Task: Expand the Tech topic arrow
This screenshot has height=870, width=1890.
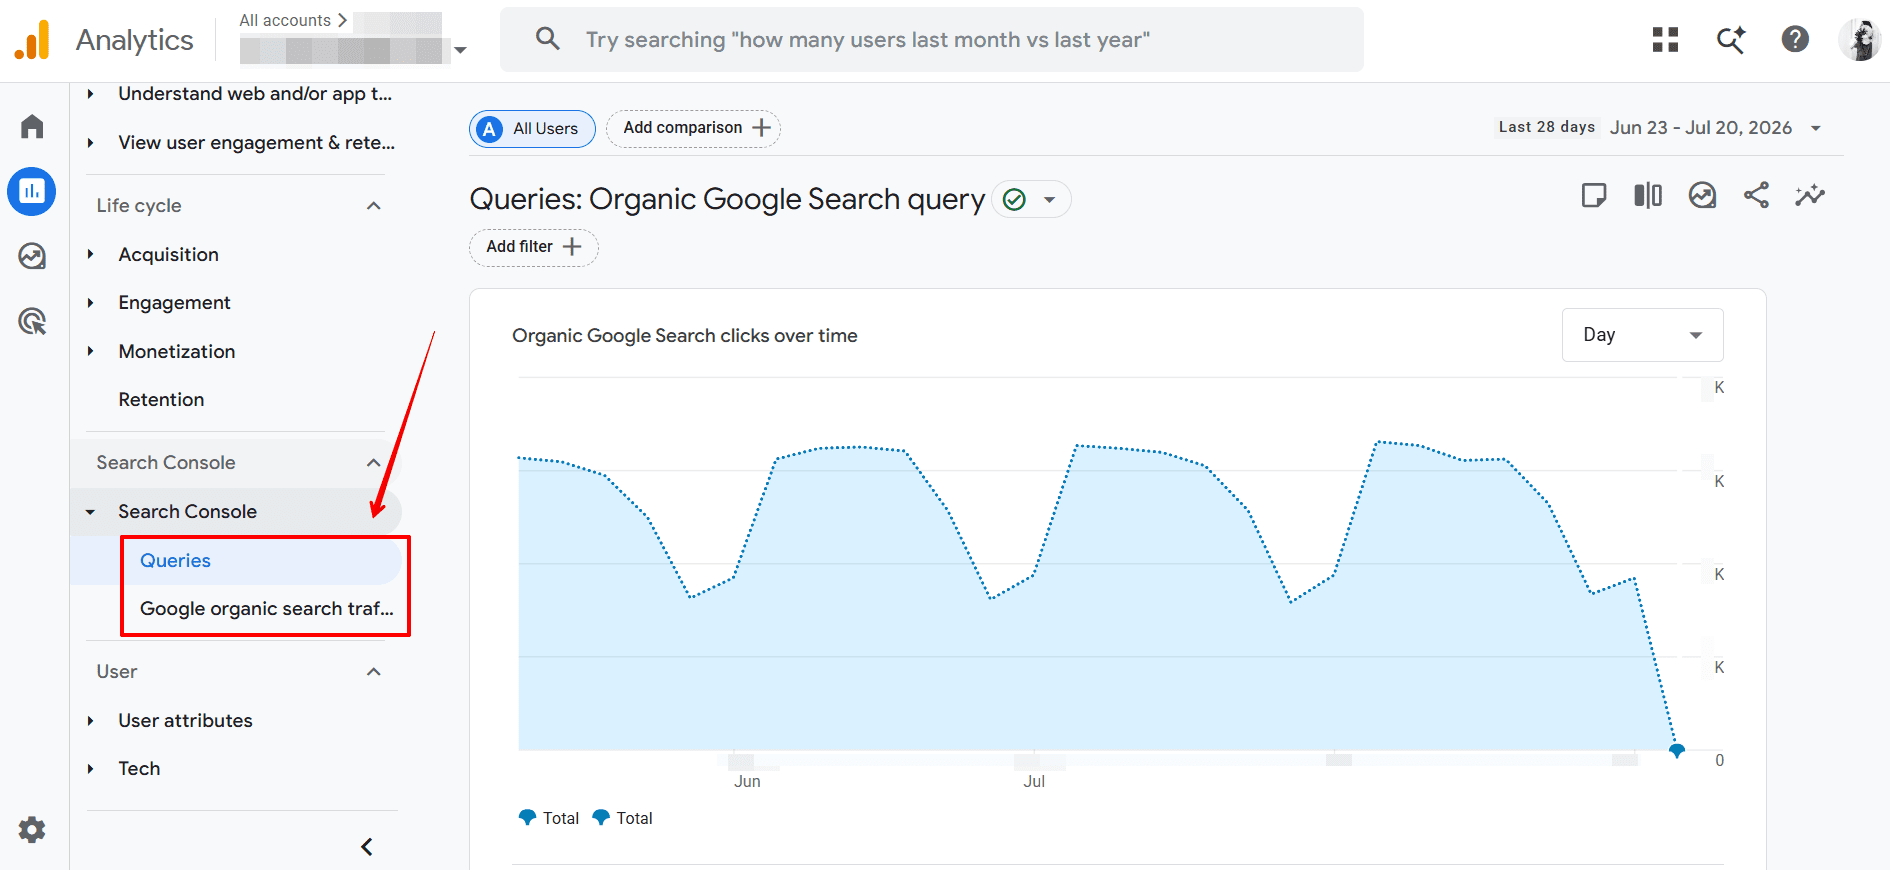Action: pyautogui.click(x=90, y=769)
